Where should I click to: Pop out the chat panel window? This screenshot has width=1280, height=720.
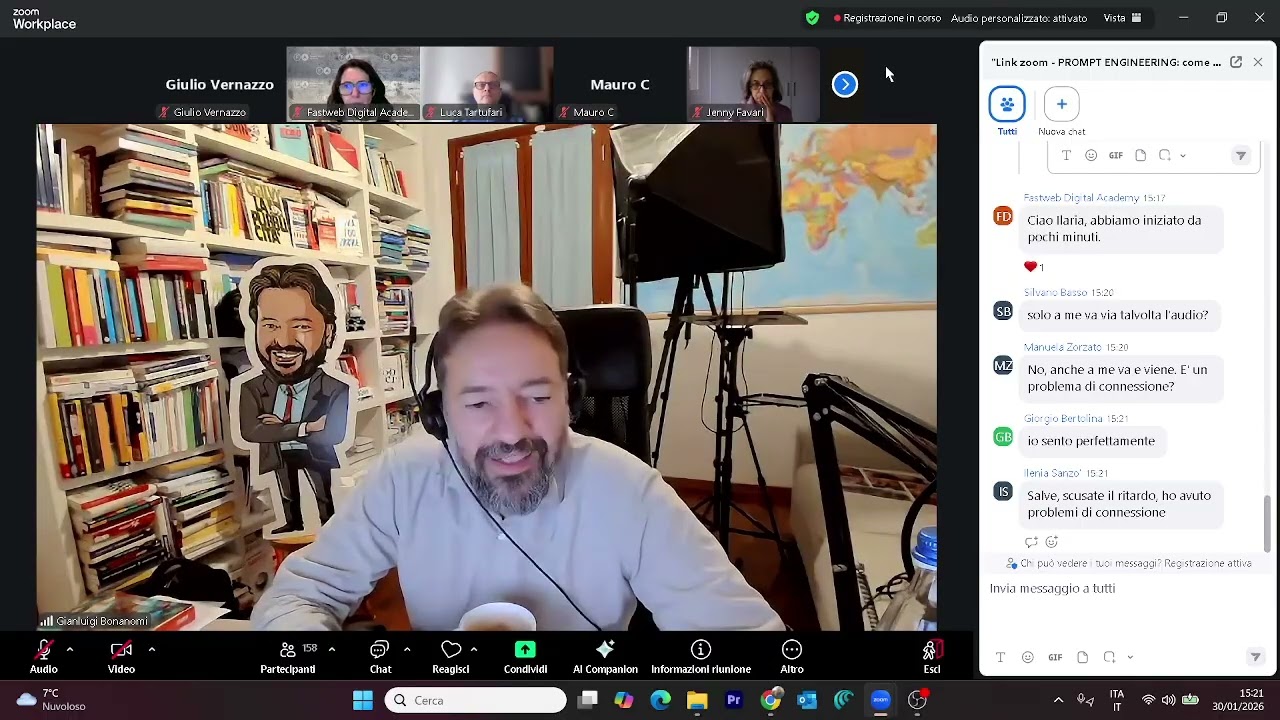(x=1236, y=62)
